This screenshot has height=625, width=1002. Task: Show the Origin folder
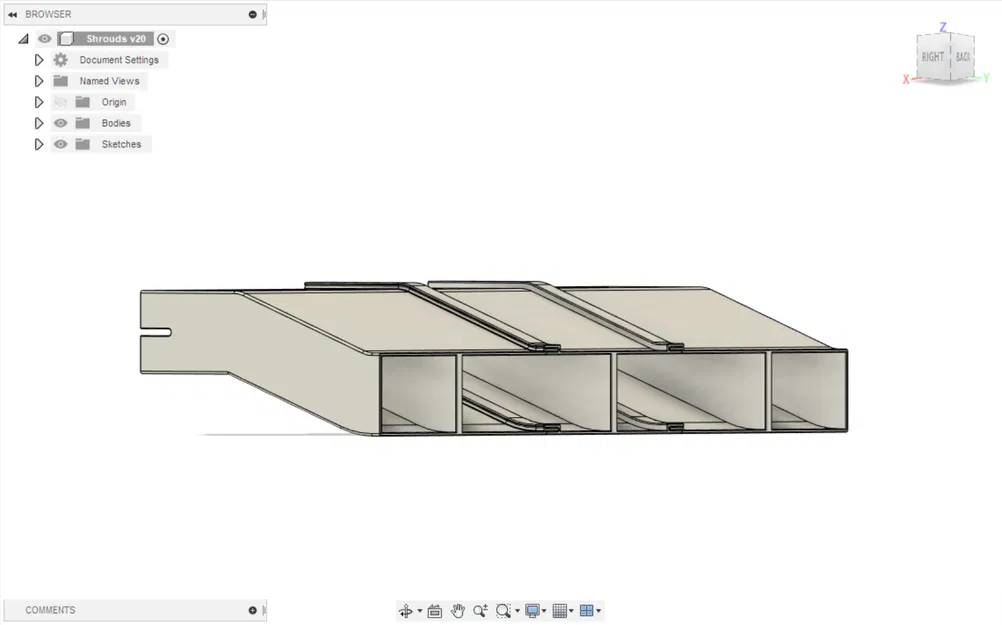(60, 101)
